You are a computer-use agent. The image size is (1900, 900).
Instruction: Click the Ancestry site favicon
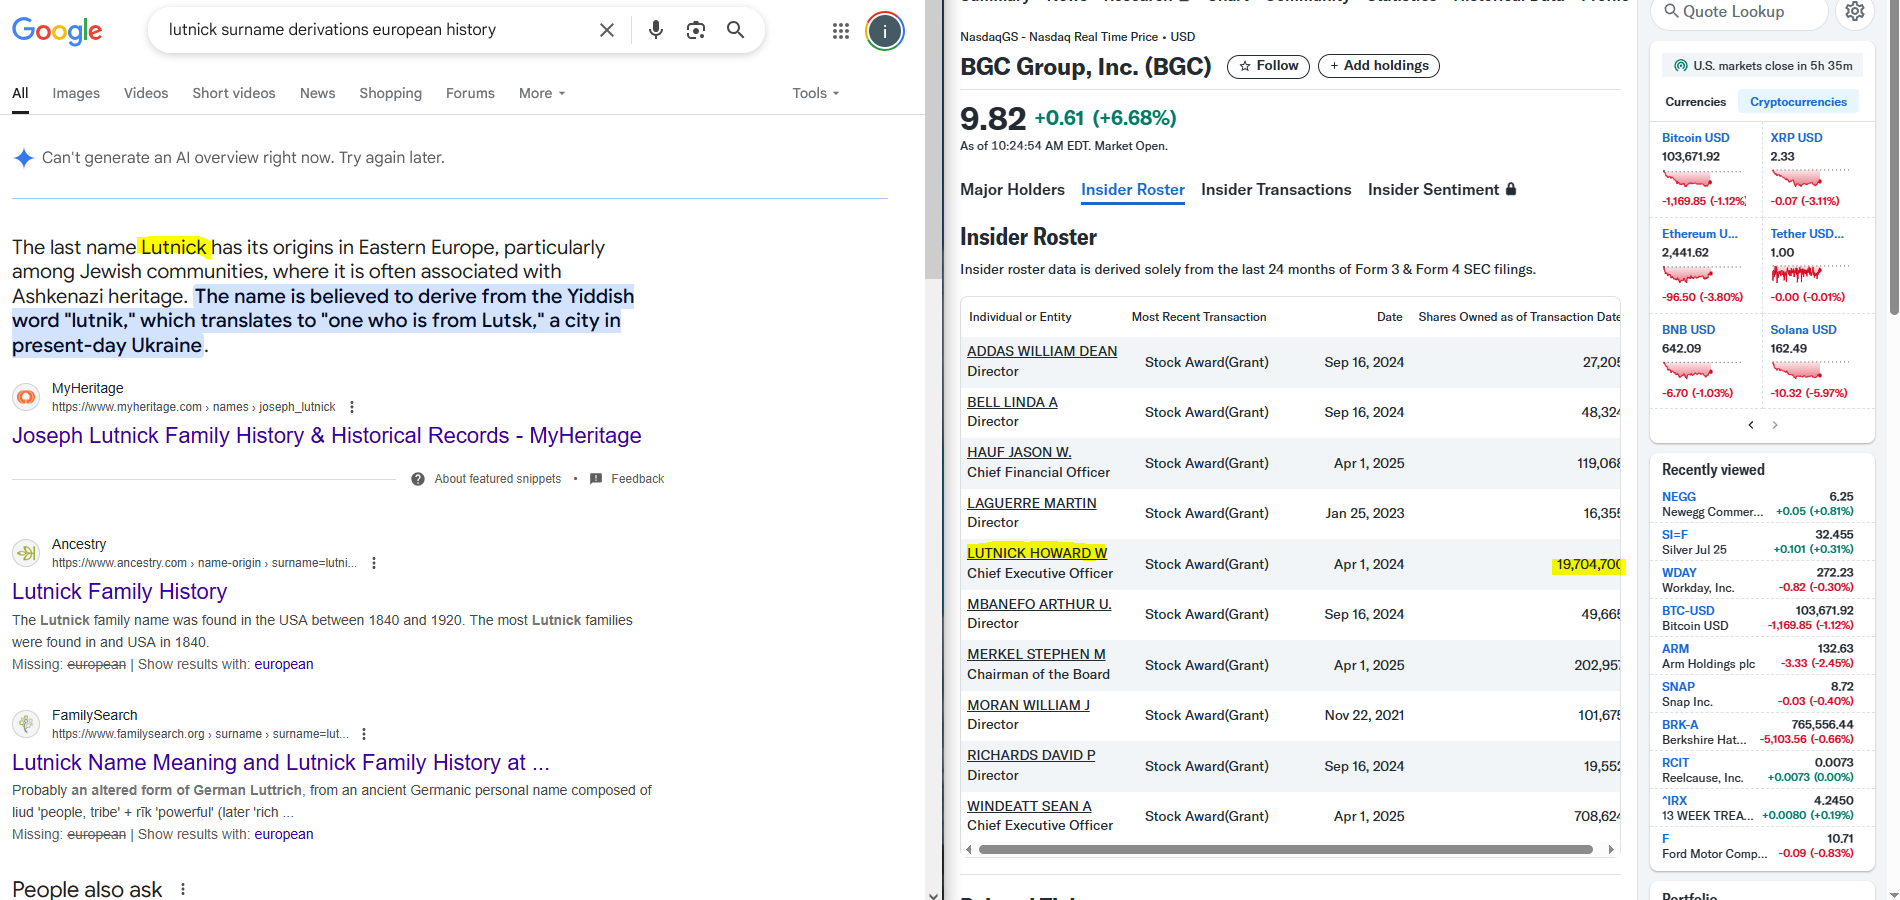27,553
